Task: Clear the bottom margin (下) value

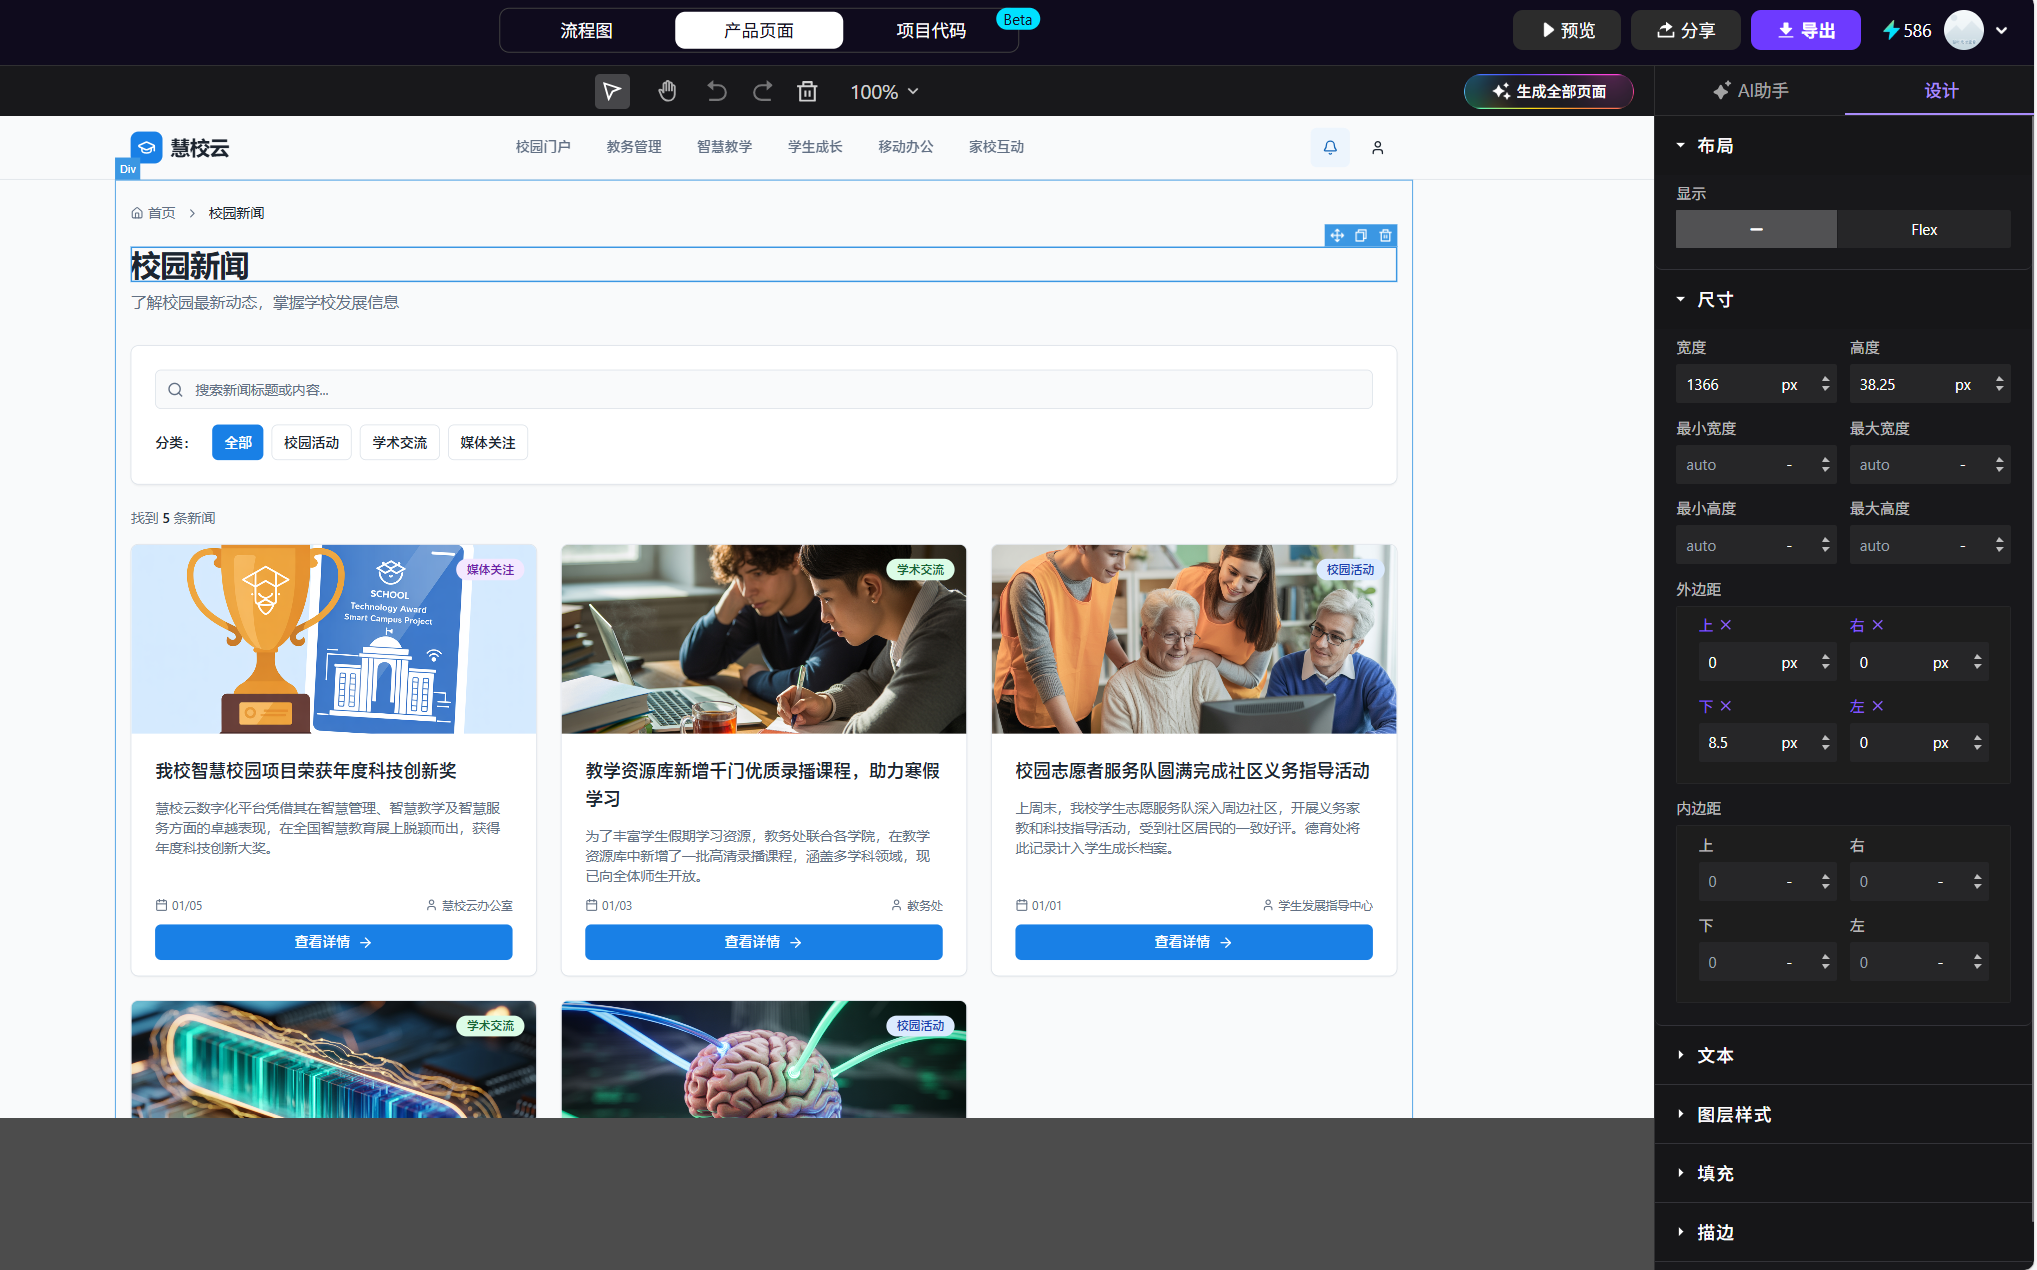Action: [x=1726, y=706]
